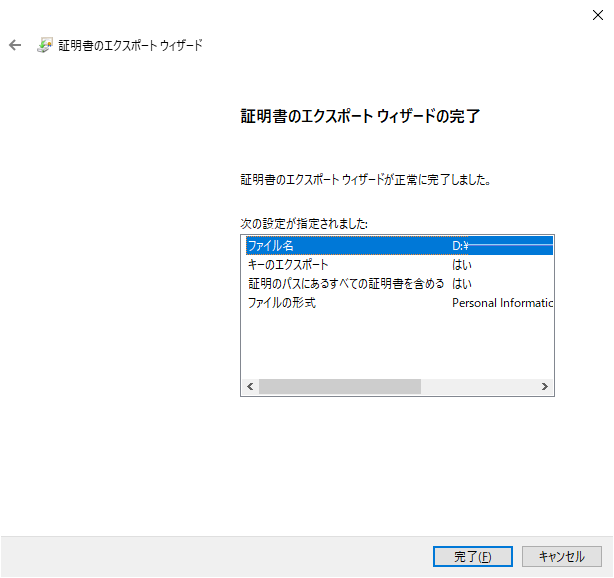
Task: Close the wizard with the X button
Action: click(x=598, y=15)
